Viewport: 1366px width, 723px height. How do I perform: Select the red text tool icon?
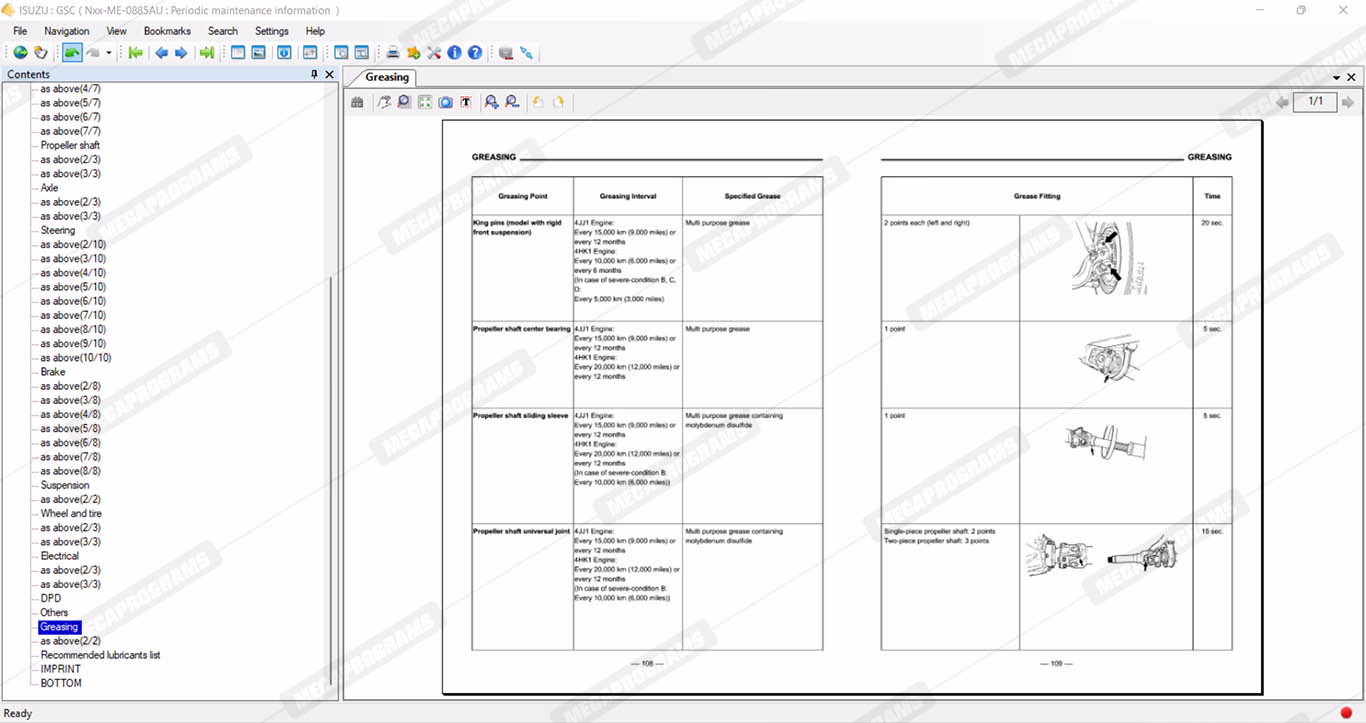click(465, 102)
